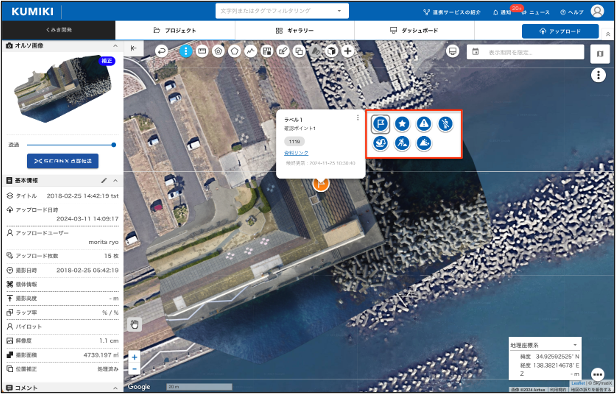Pick the landslide marker icon

[x=424, y=143]
